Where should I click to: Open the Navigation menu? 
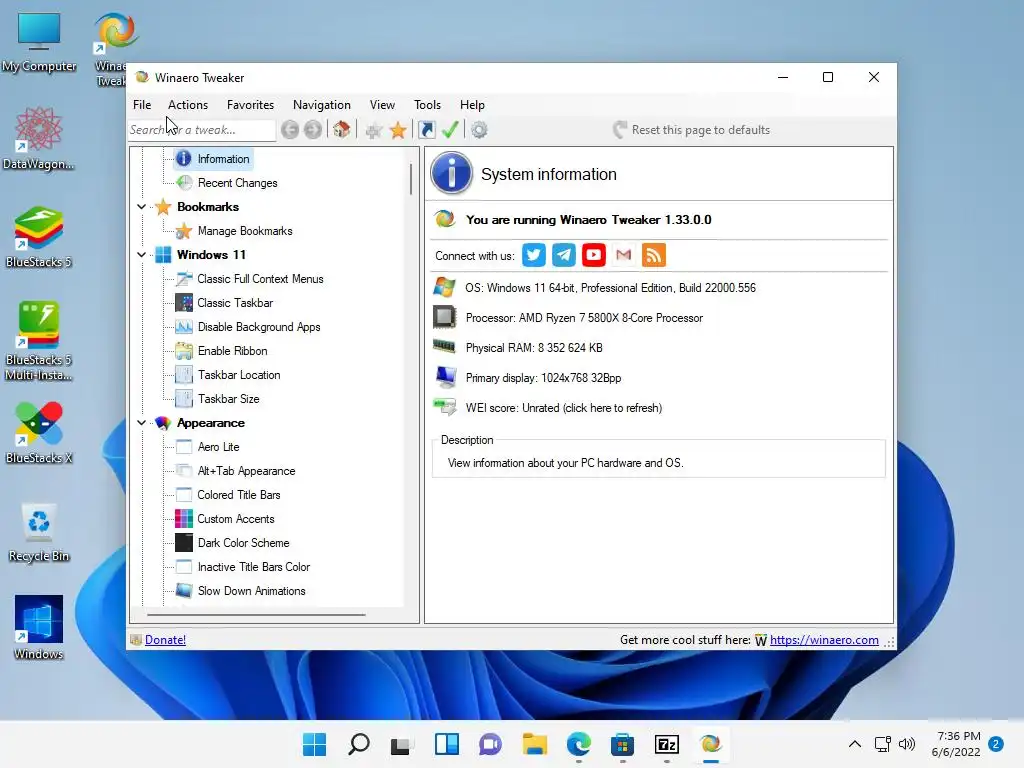[321, 104]
